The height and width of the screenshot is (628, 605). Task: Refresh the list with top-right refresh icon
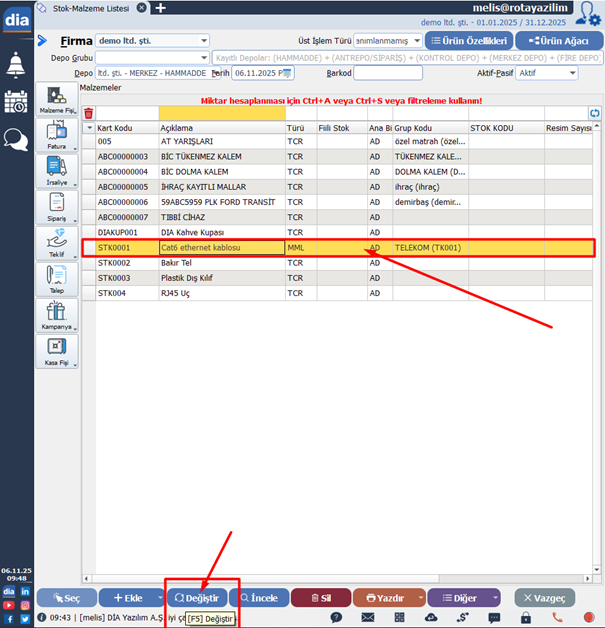pyautogui.click(x=595, y=113)
